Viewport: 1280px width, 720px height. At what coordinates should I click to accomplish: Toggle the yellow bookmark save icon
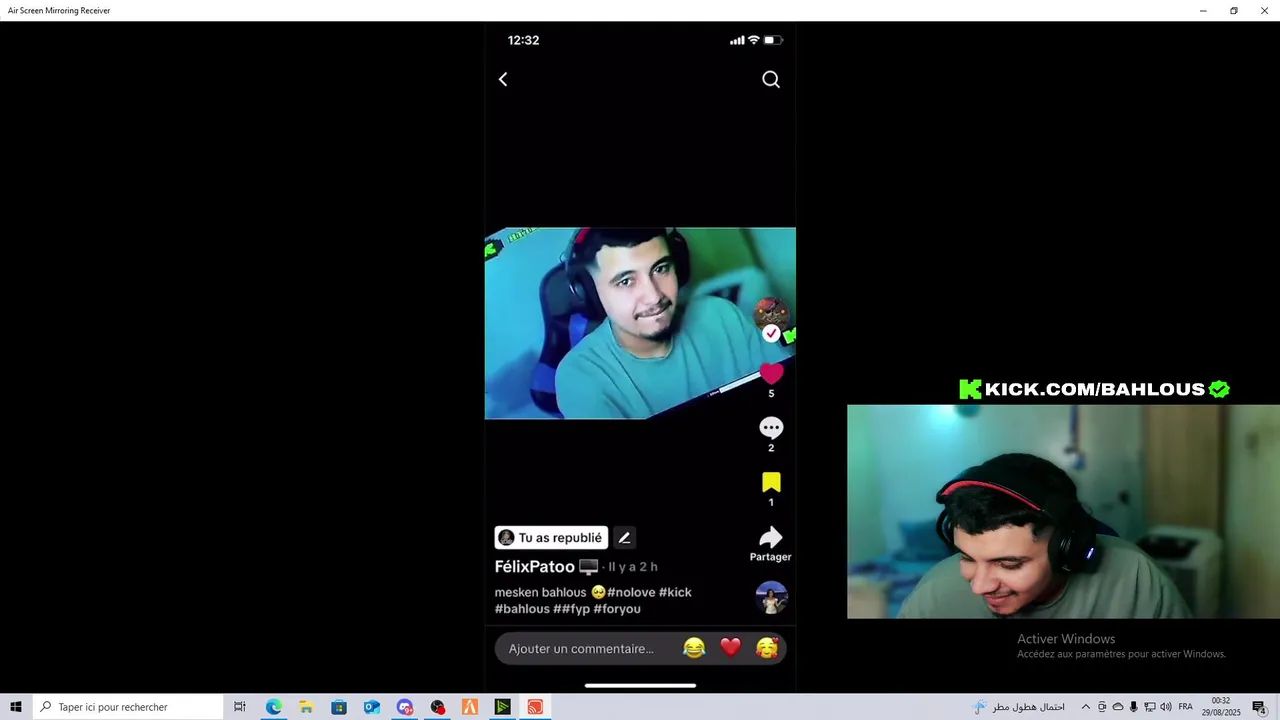pos(771,482)
